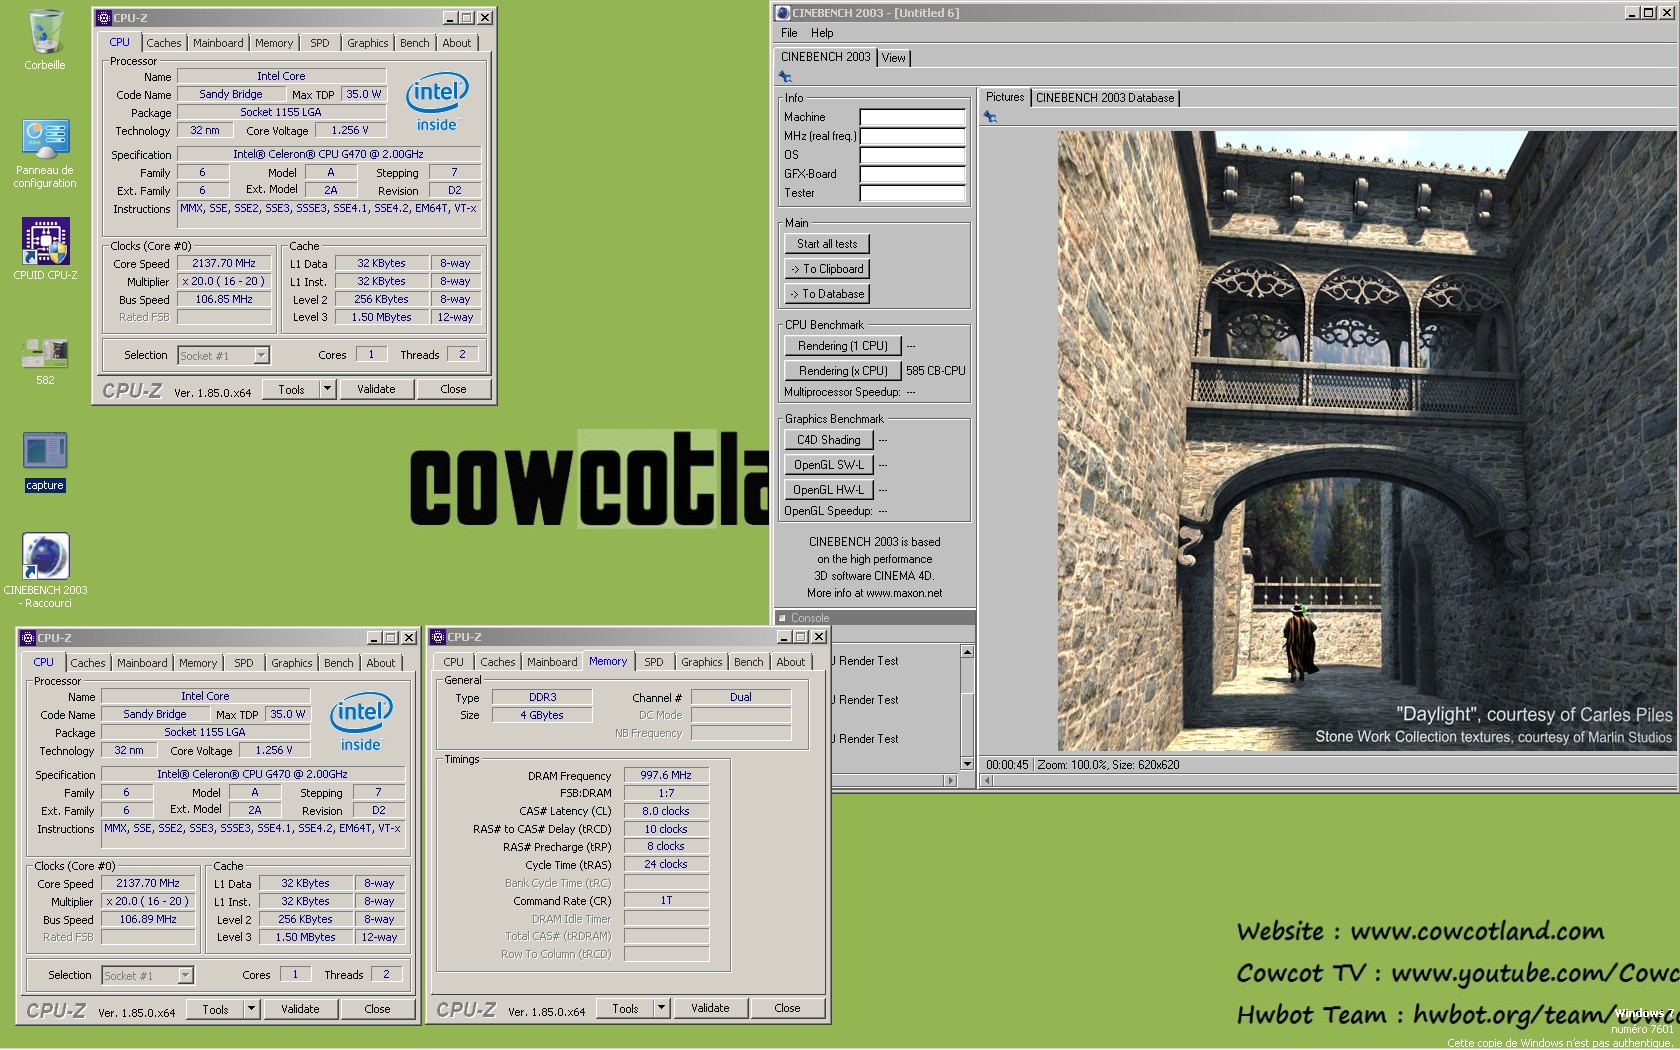Switch to Mainboard tab in top CPU-Z
Image resolution: width=1680 pixels, height=1050 pixels.
tap(218, 43)
